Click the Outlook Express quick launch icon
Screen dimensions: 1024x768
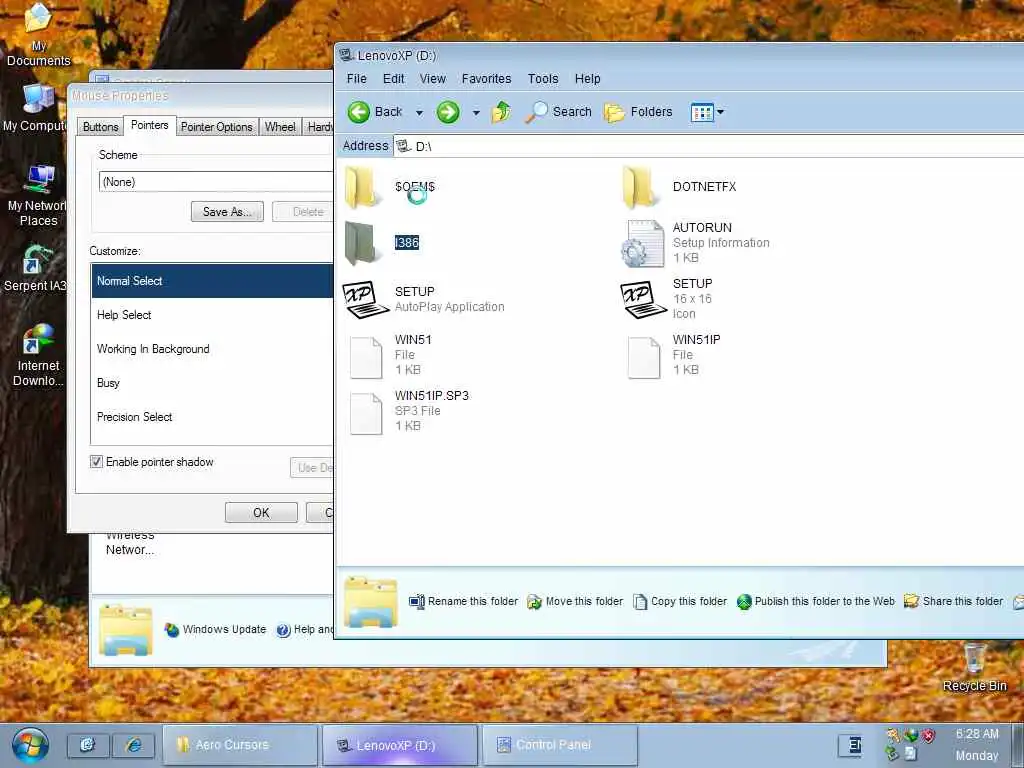tap(88, 745)
